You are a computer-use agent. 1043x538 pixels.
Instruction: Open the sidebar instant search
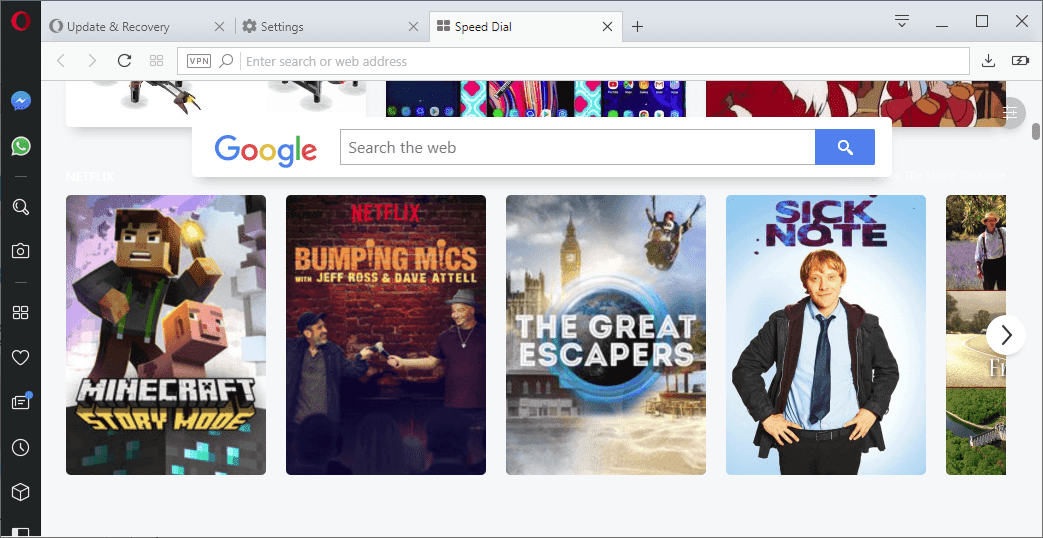[21, 207]
